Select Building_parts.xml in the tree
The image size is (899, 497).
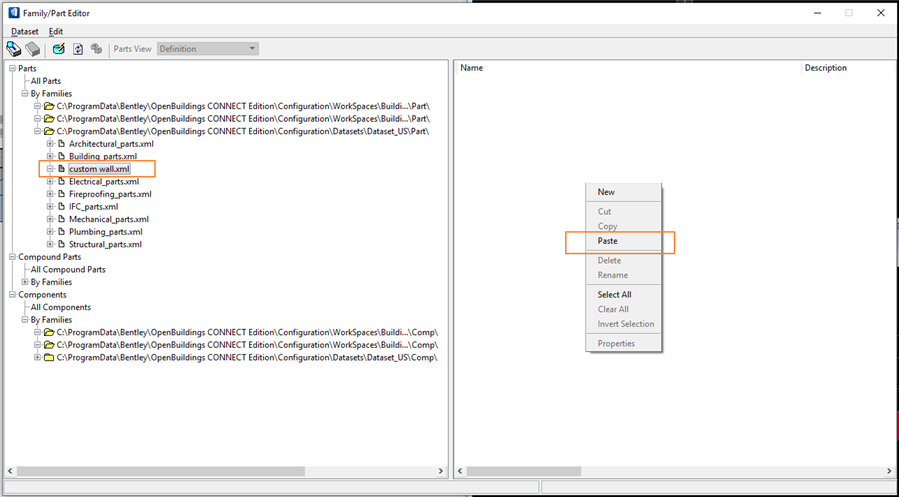[x=103, y=156]
